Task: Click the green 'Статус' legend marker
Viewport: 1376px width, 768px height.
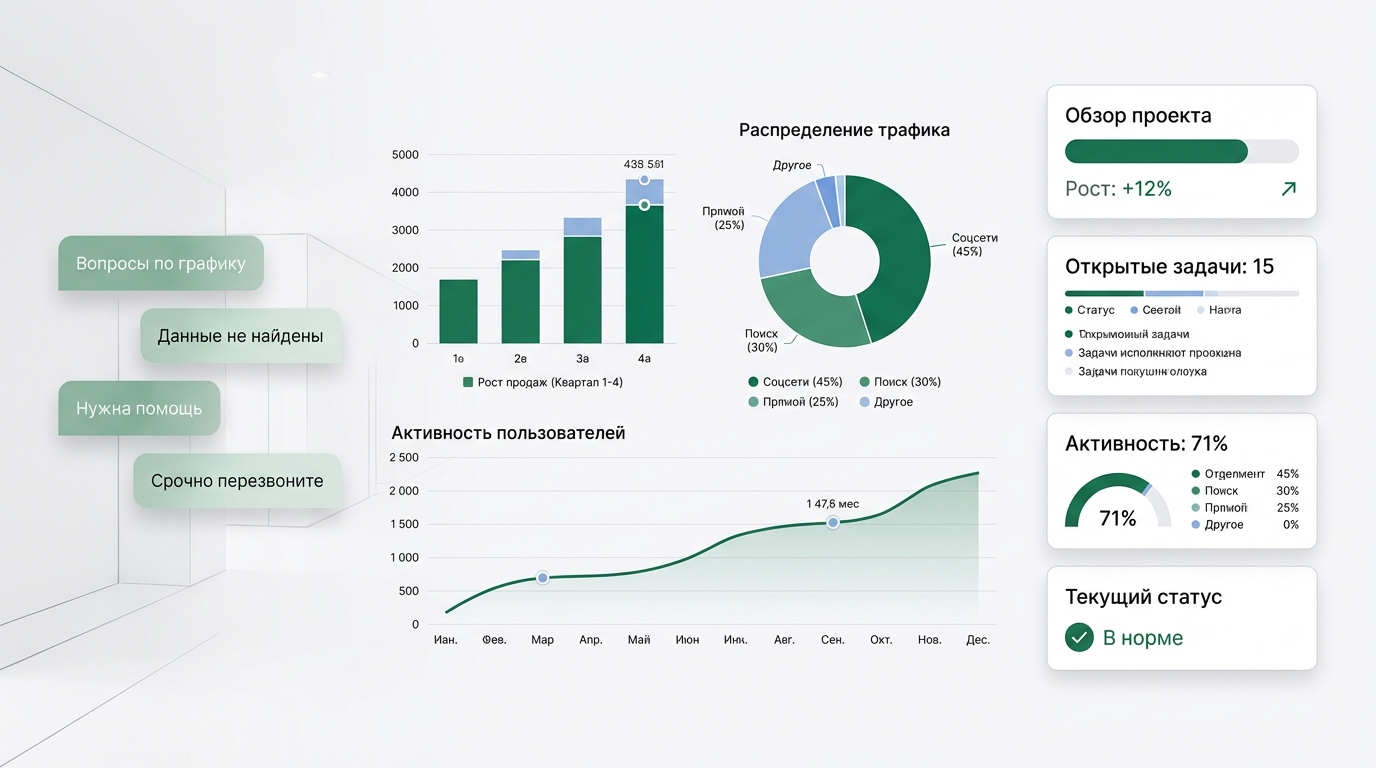Action: tap(1069, 310)
